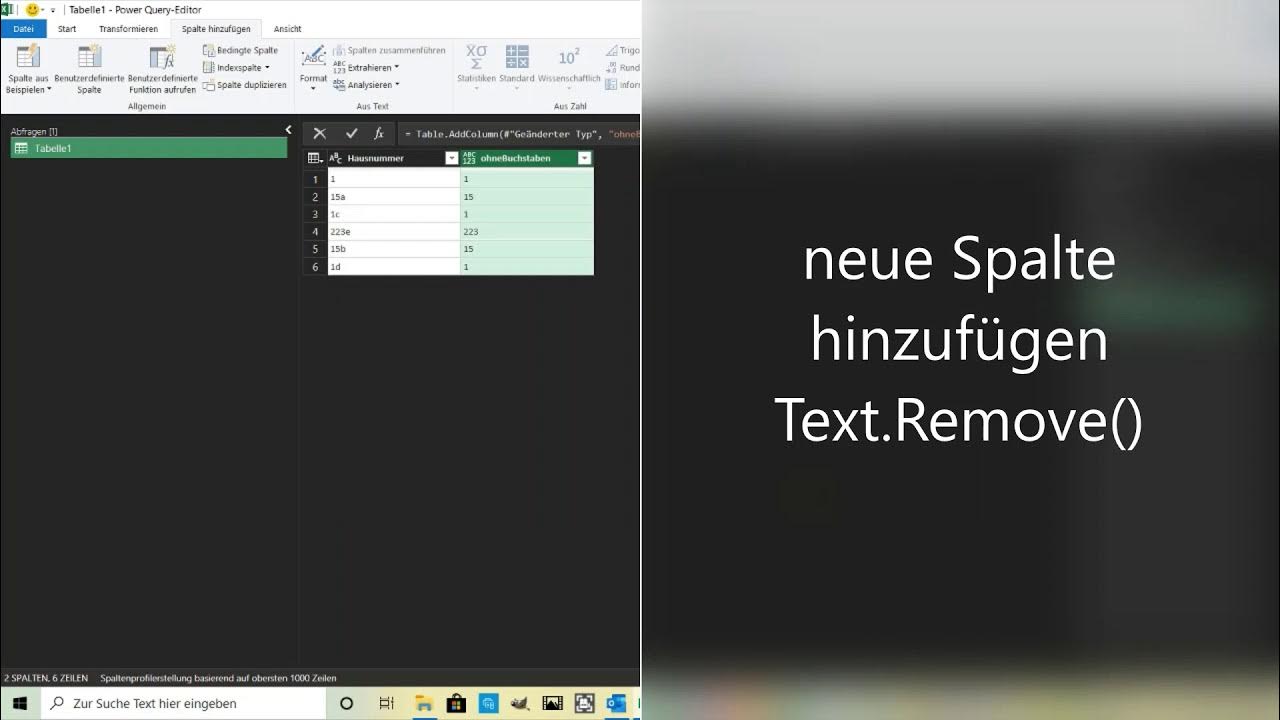The height and width of the screenshot is (720, 1280).
Task: Open GIMP from the taskbar
Action: click(520, 703)
